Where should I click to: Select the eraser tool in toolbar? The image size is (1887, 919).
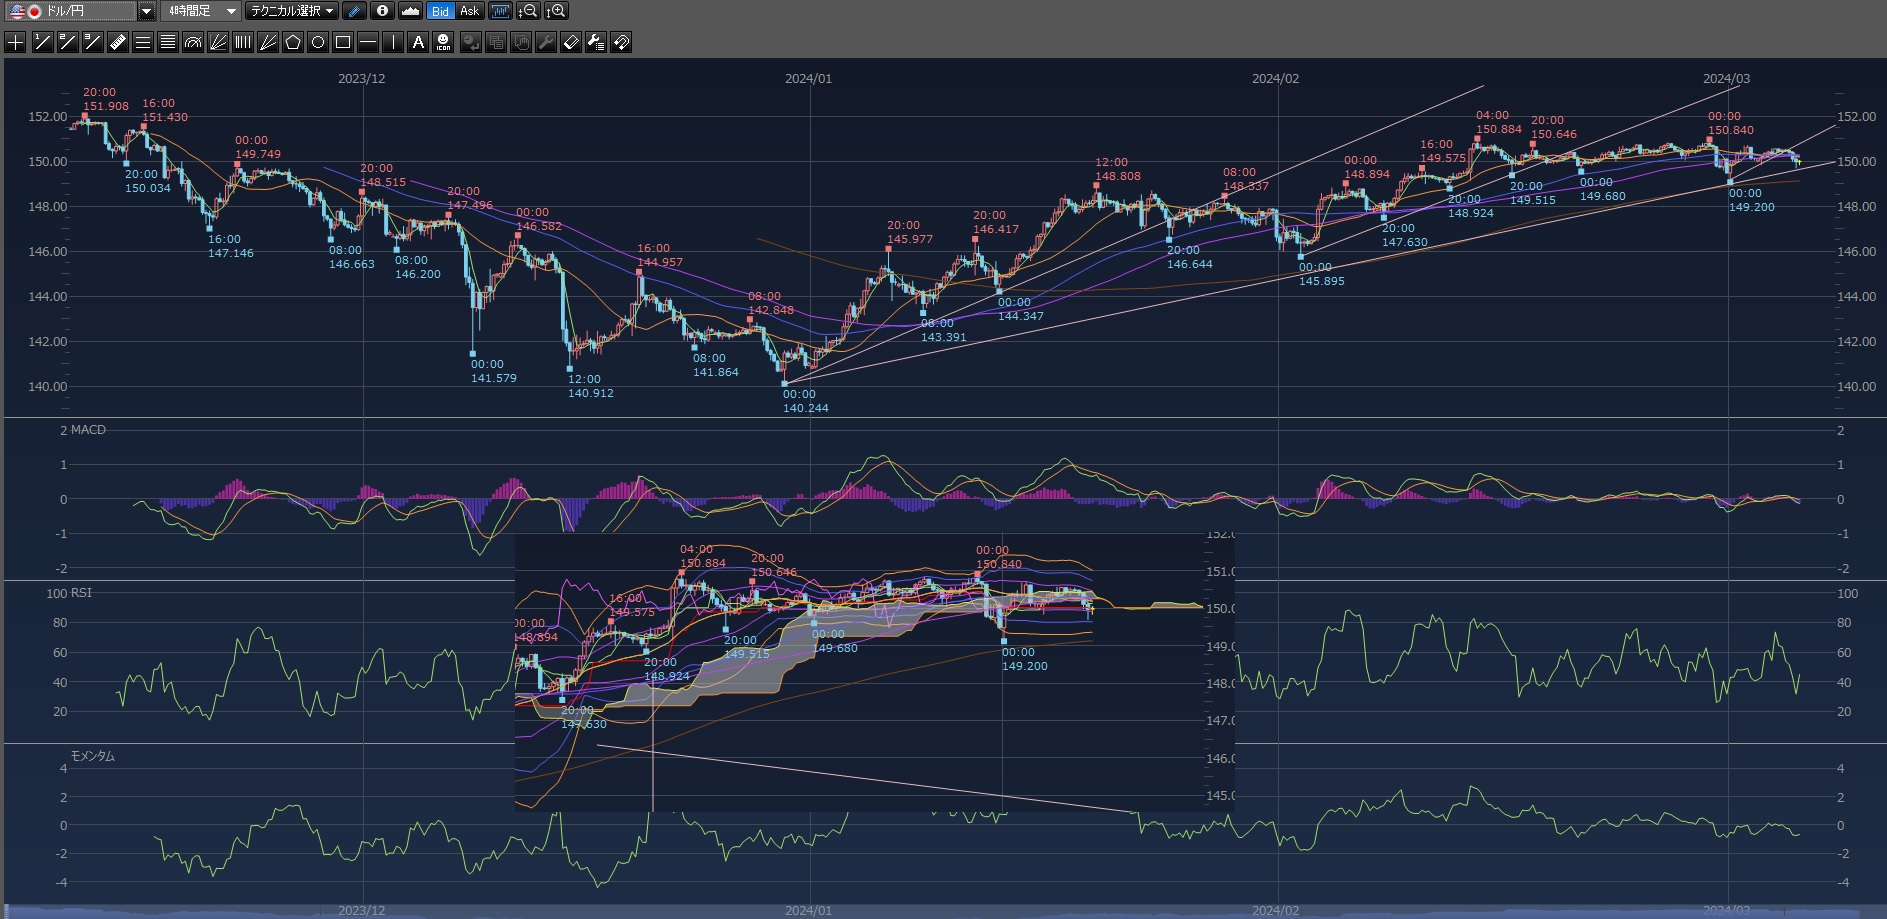coord(571,42)
